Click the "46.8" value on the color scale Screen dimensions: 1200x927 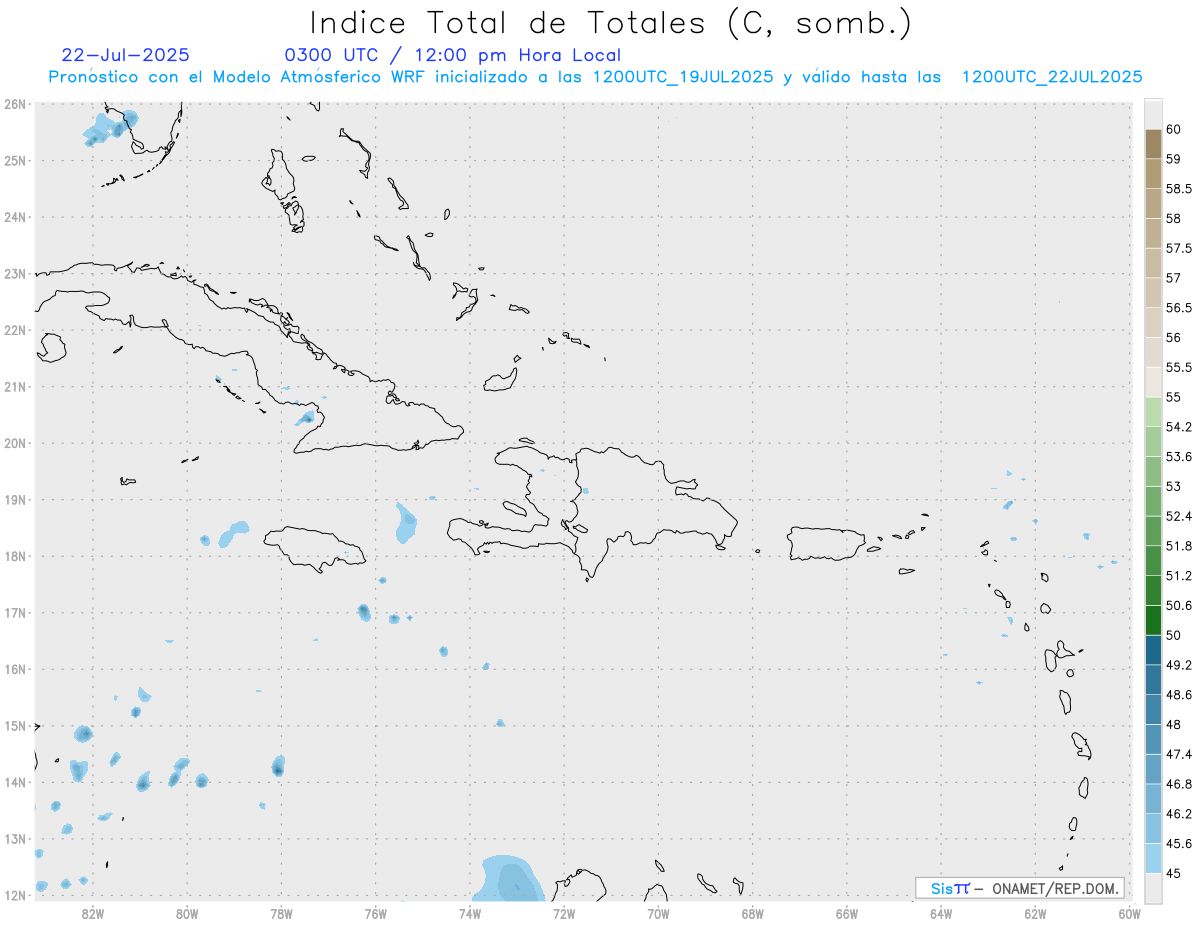[x=1179, y=784]
